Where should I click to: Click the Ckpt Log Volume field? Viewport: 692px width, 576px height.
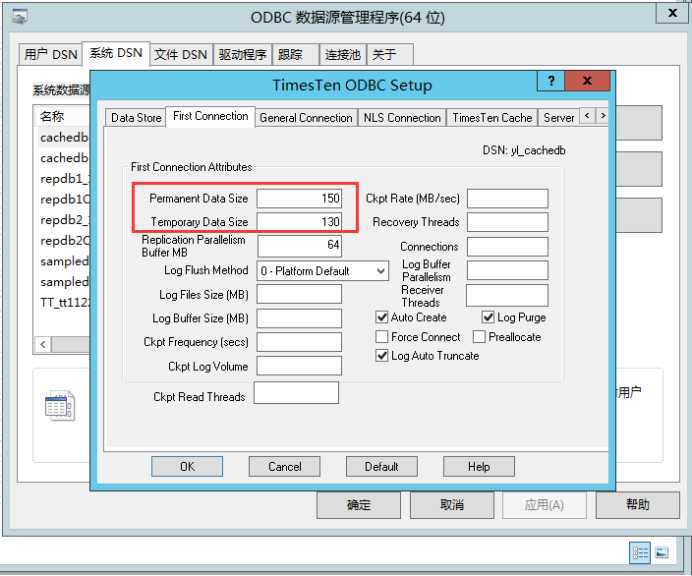pyautogui.click(x=299, y=366)
